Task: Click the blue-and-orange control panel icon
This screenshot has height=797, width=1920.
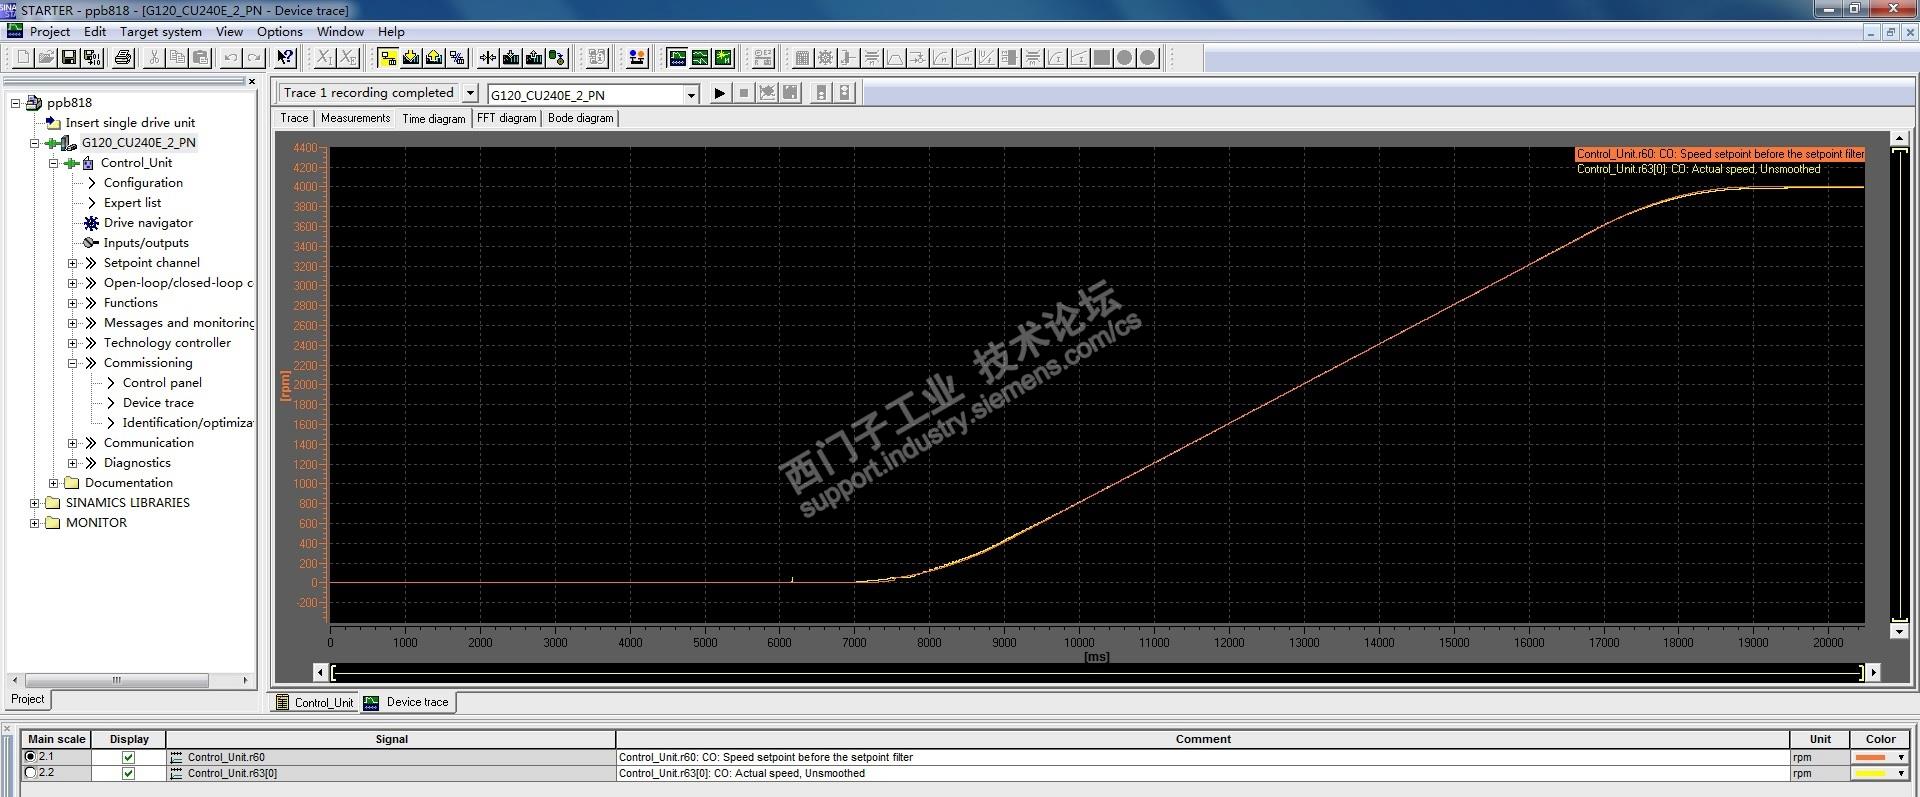Action: pyautogui.click(x=637, y=58)
